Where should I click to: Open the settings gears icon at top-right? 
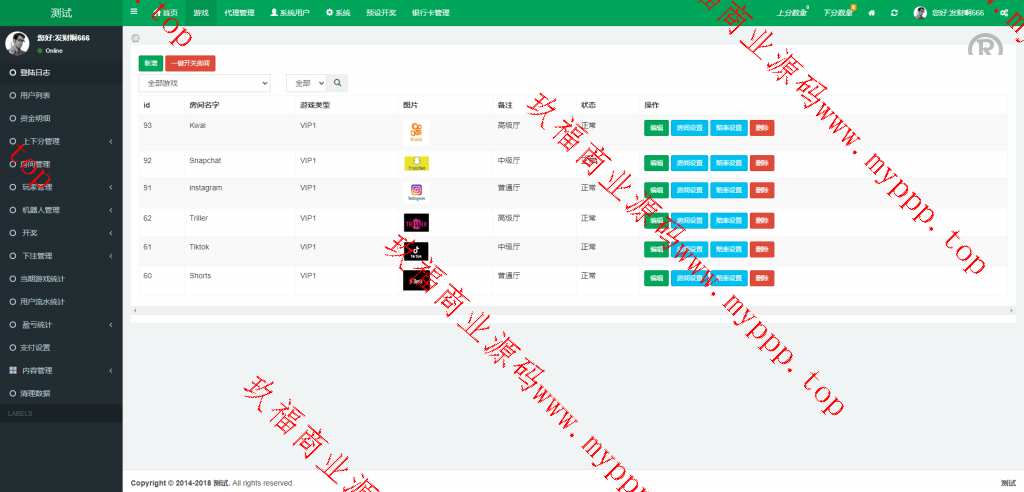pyautogui.click(x=1004, y=13)
